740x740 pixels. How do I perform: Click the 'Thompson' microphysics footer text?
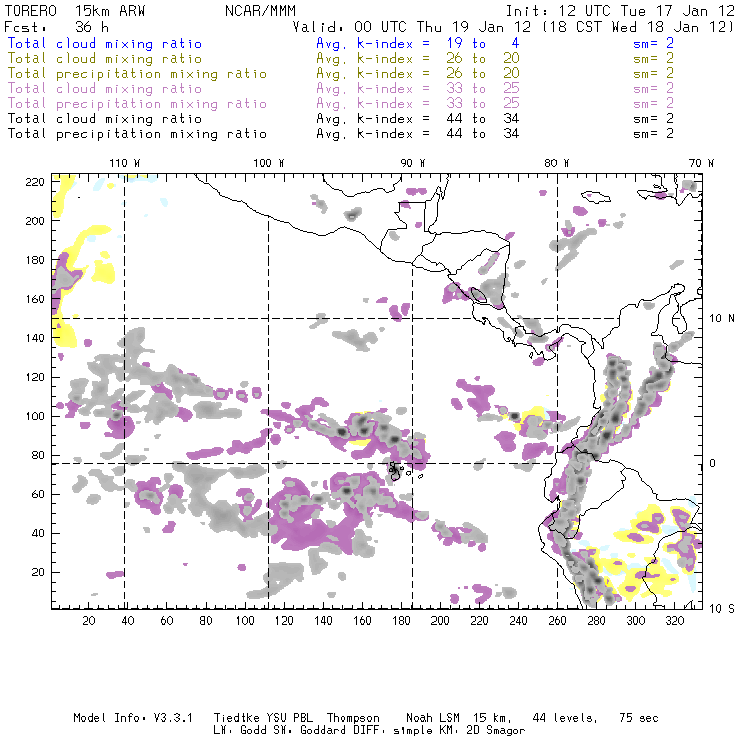pyautogui.click(x=353, y=718)
